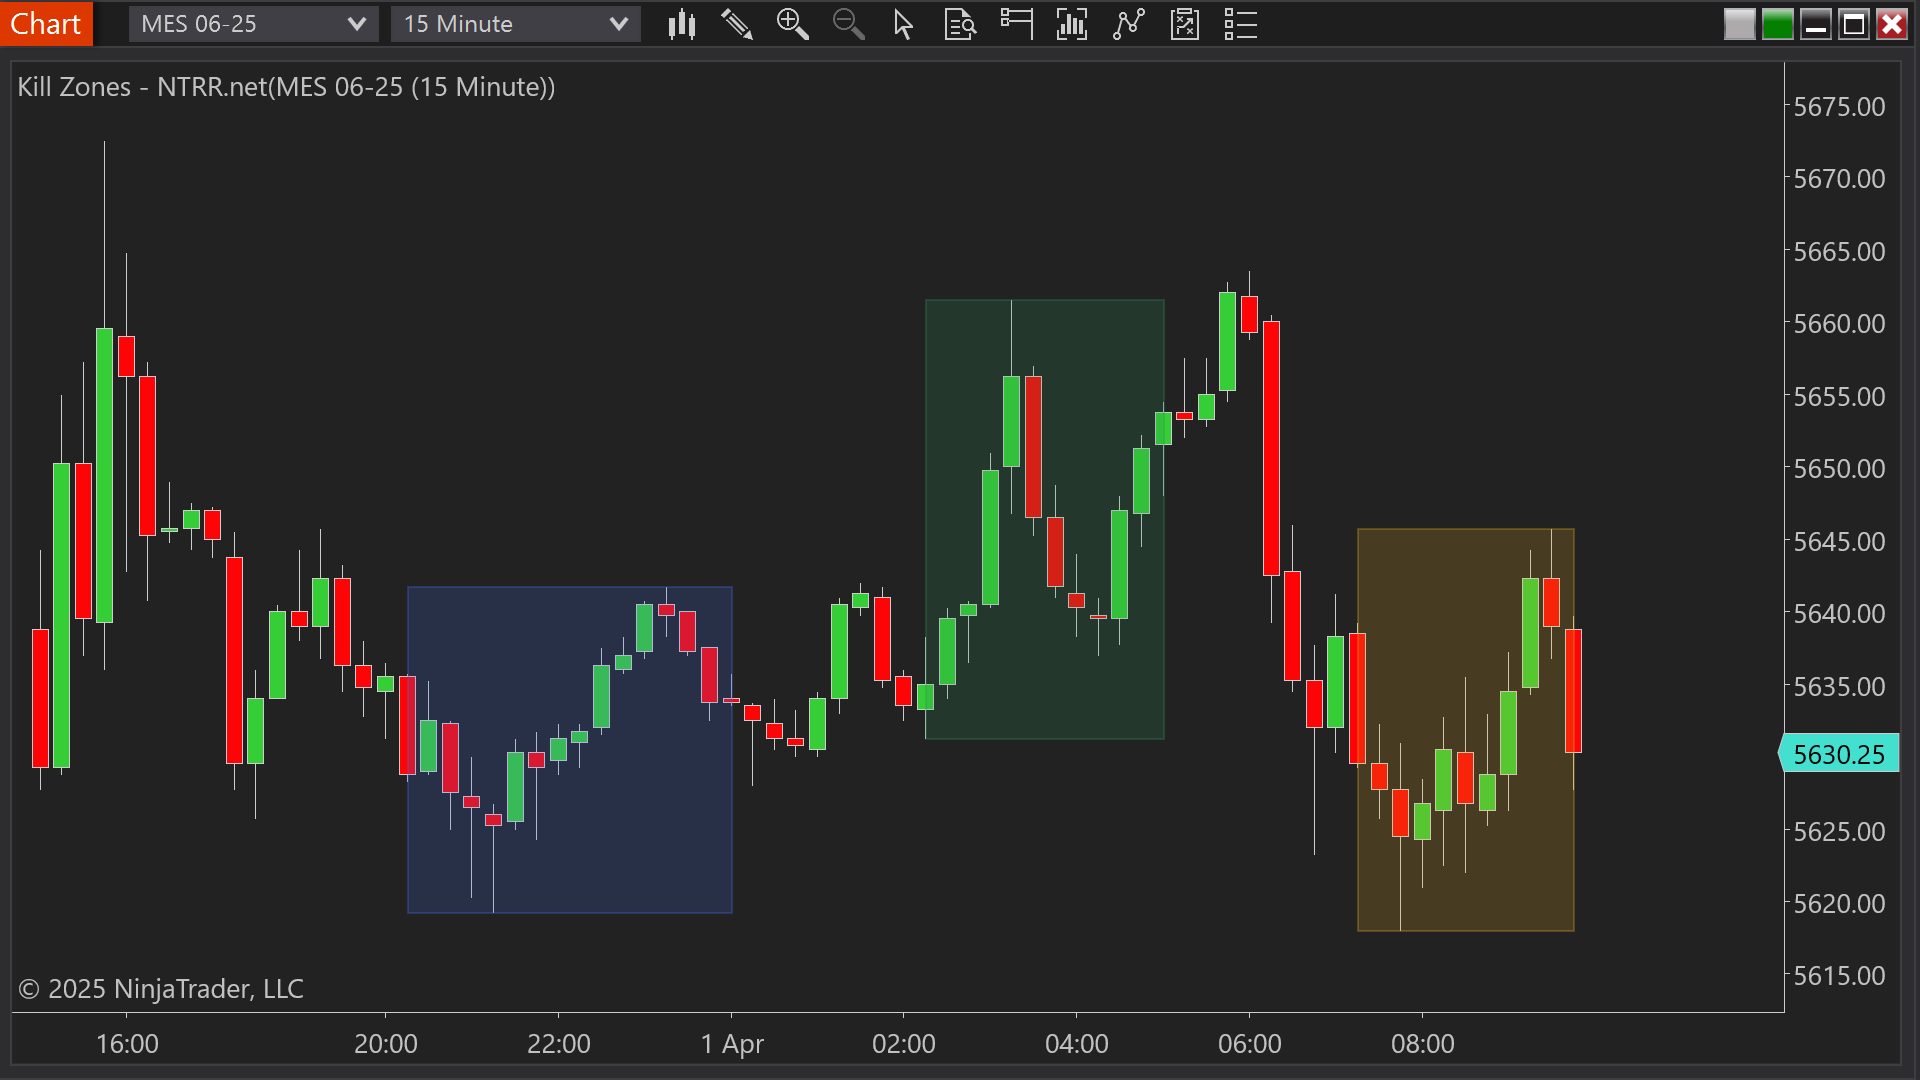
Task: Open the chart Properties panel
Action: (x=1240, y=24)
